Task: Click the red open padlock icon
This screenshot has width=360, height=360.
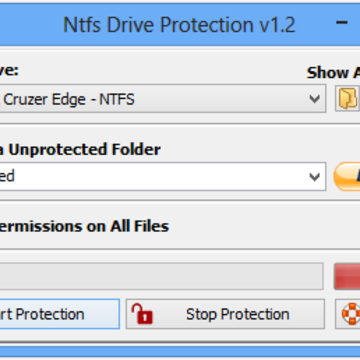Action: pos(142,313)
